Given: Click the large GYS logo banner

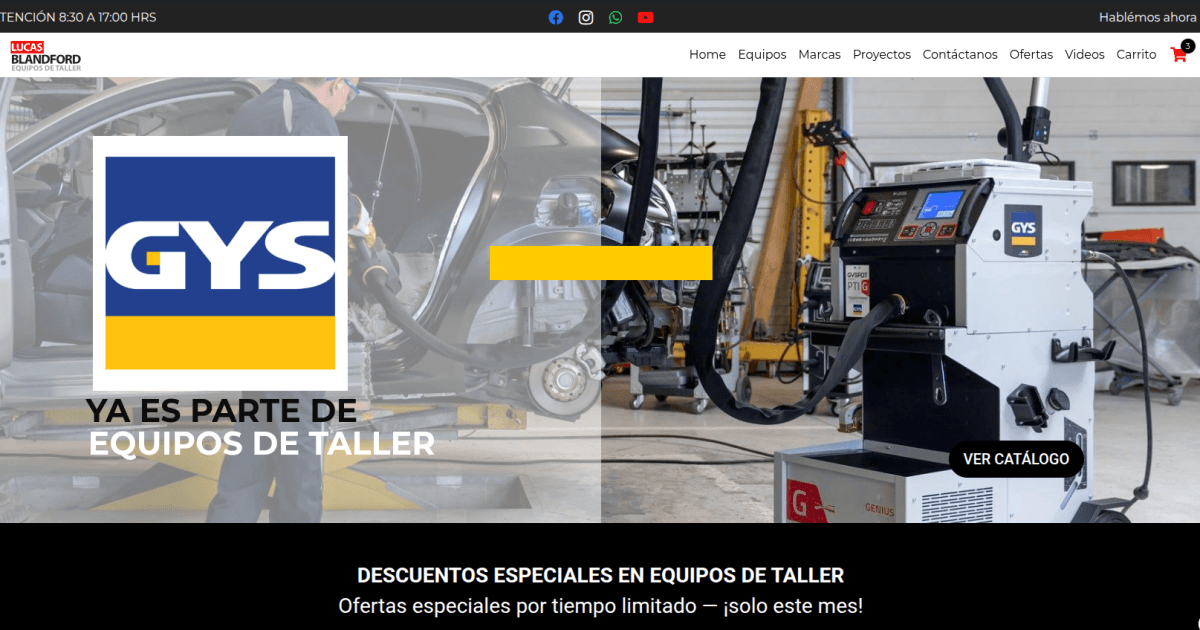Looking at the screenshot, I should point(220,263).
